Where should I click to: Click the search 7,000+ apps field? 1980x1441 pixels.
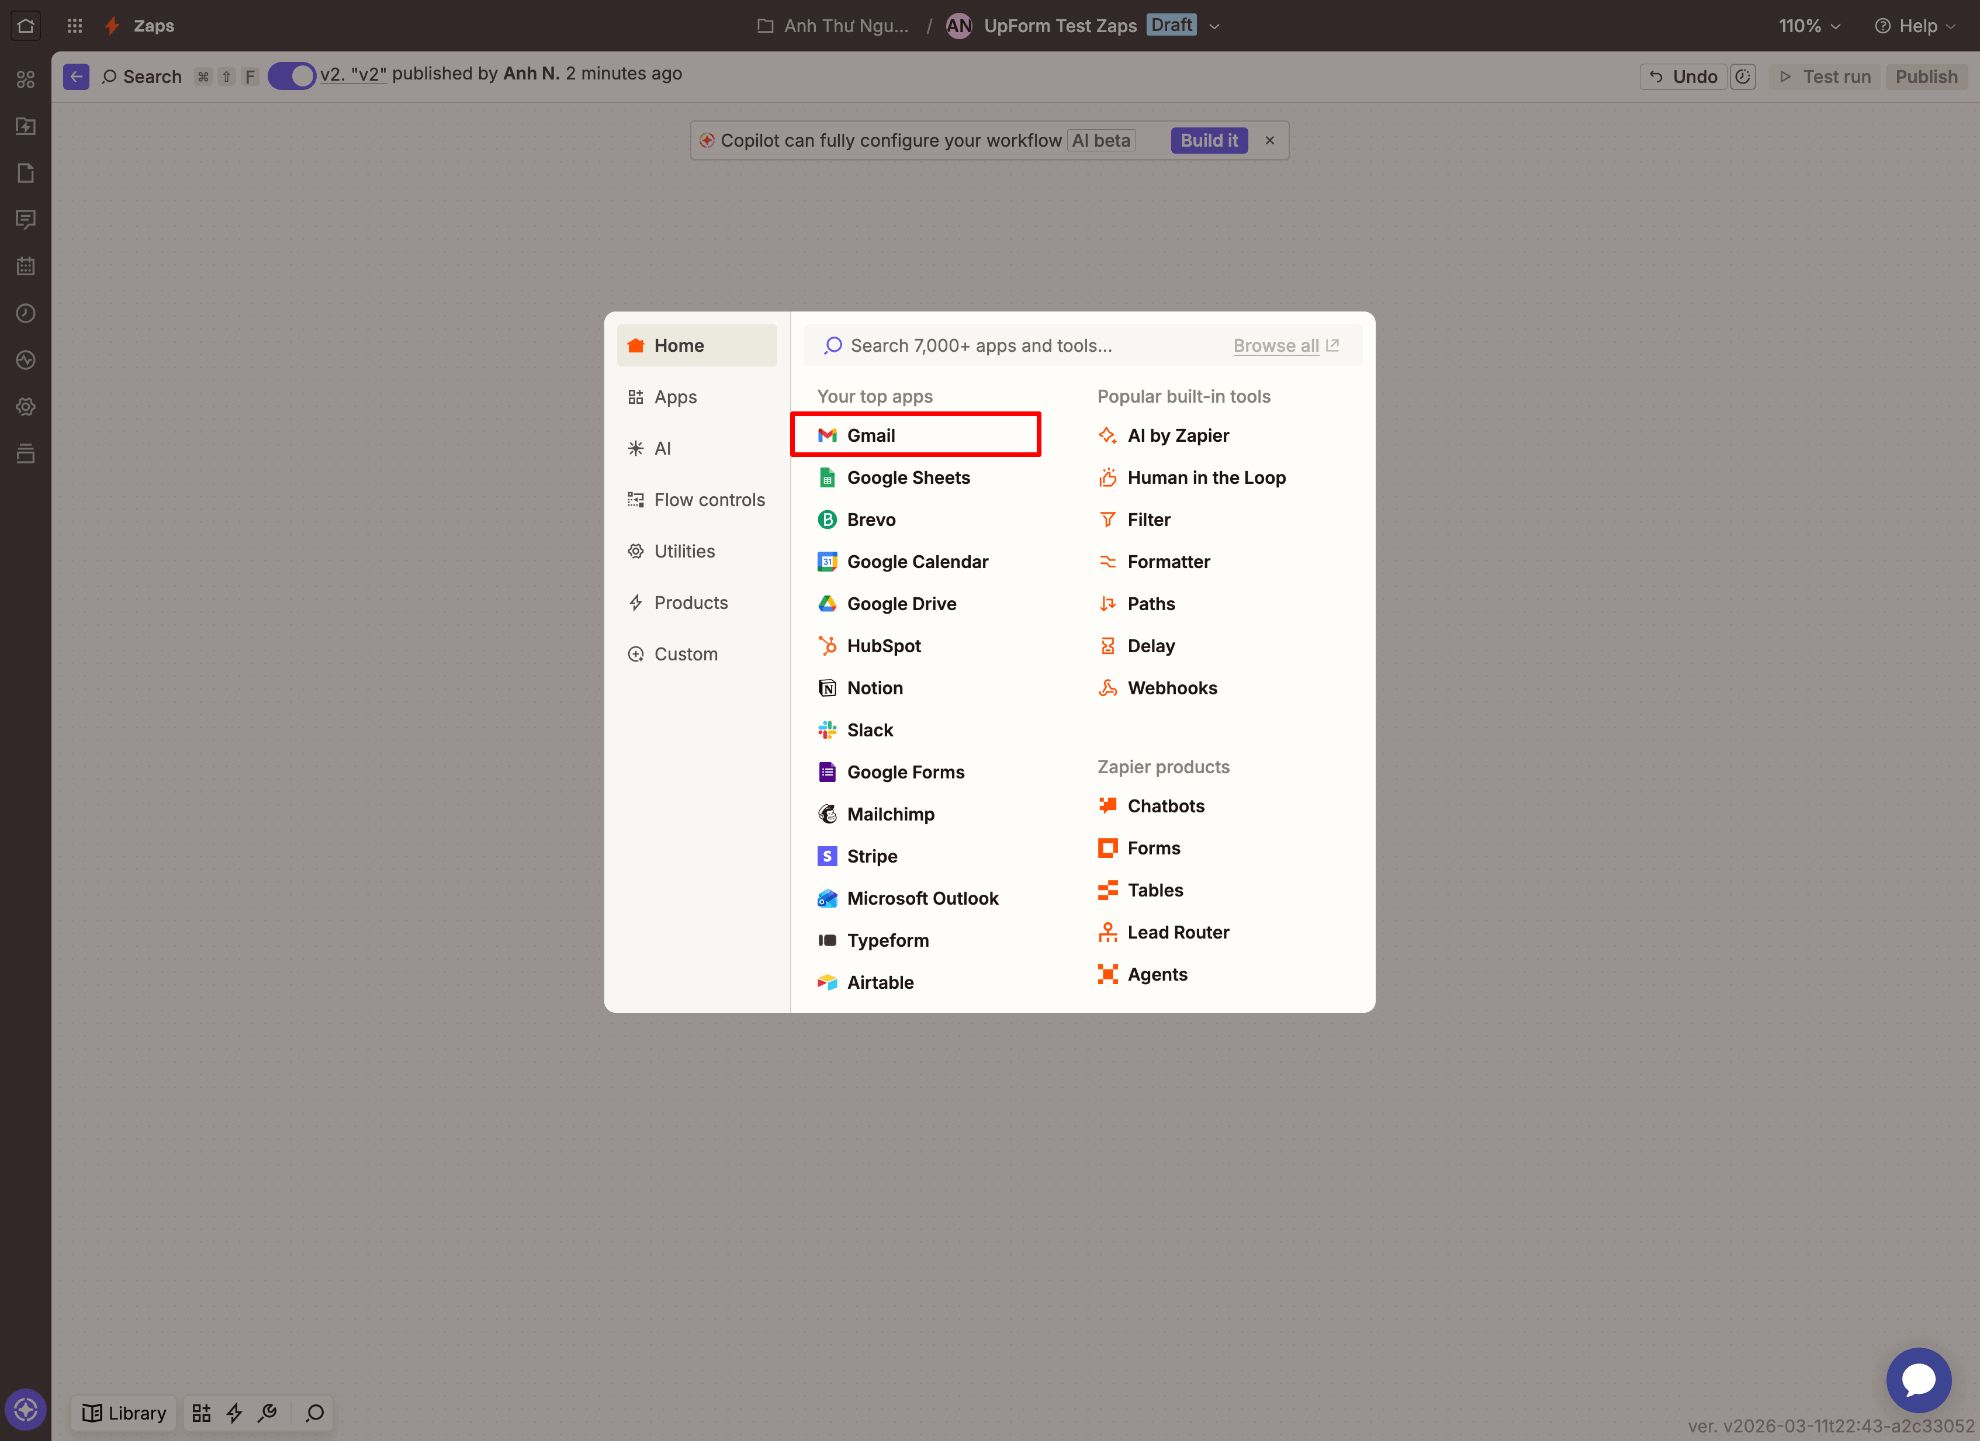(1020, 346)
